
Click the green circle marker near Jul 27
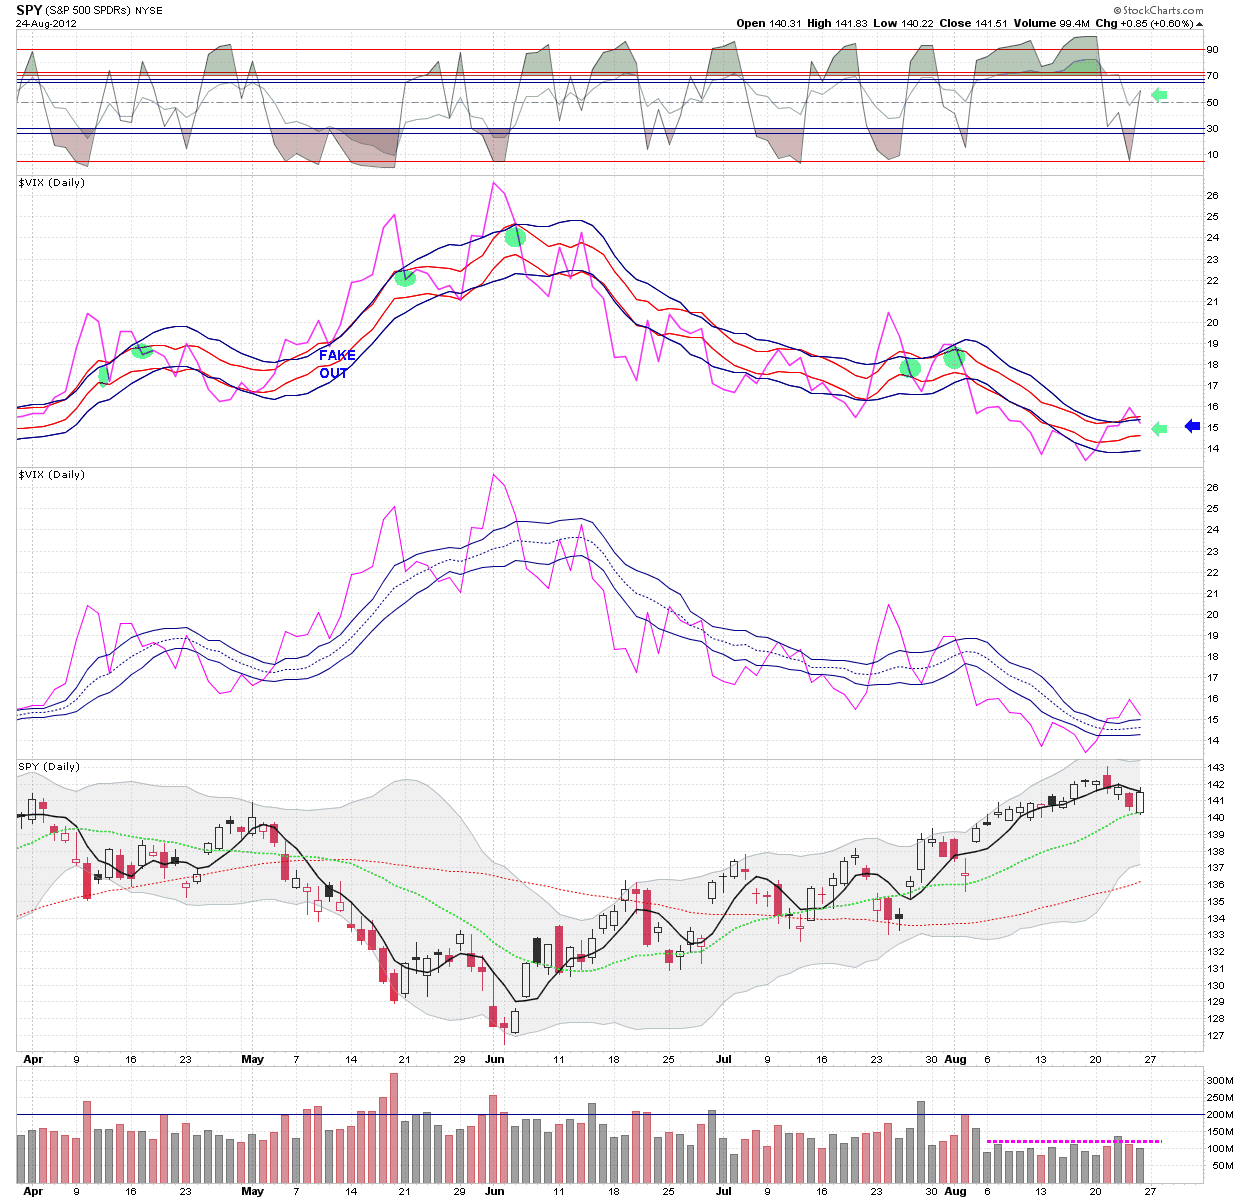909,368
